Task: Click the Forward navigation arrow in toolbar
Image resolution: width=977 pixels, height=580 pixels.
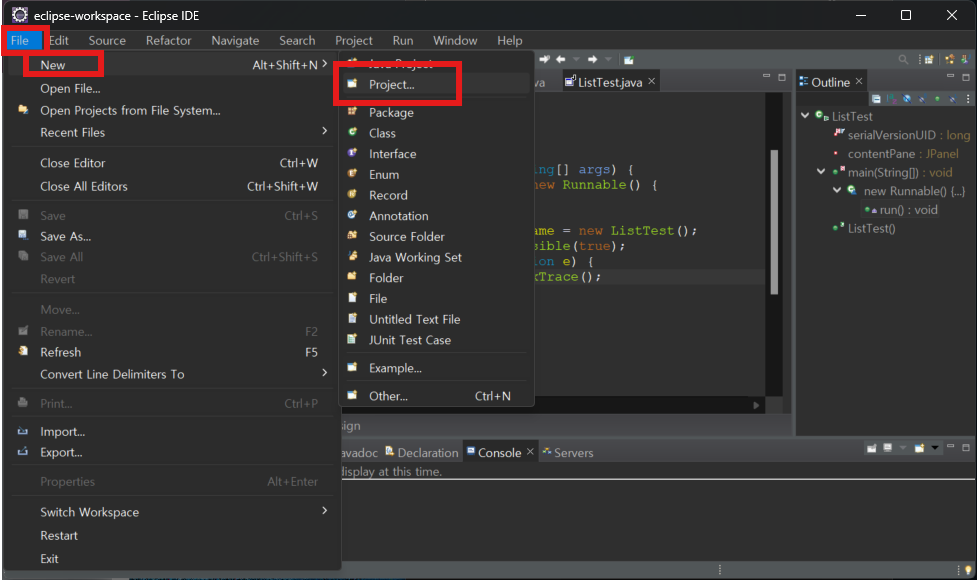Action: (x=593, y=59)
